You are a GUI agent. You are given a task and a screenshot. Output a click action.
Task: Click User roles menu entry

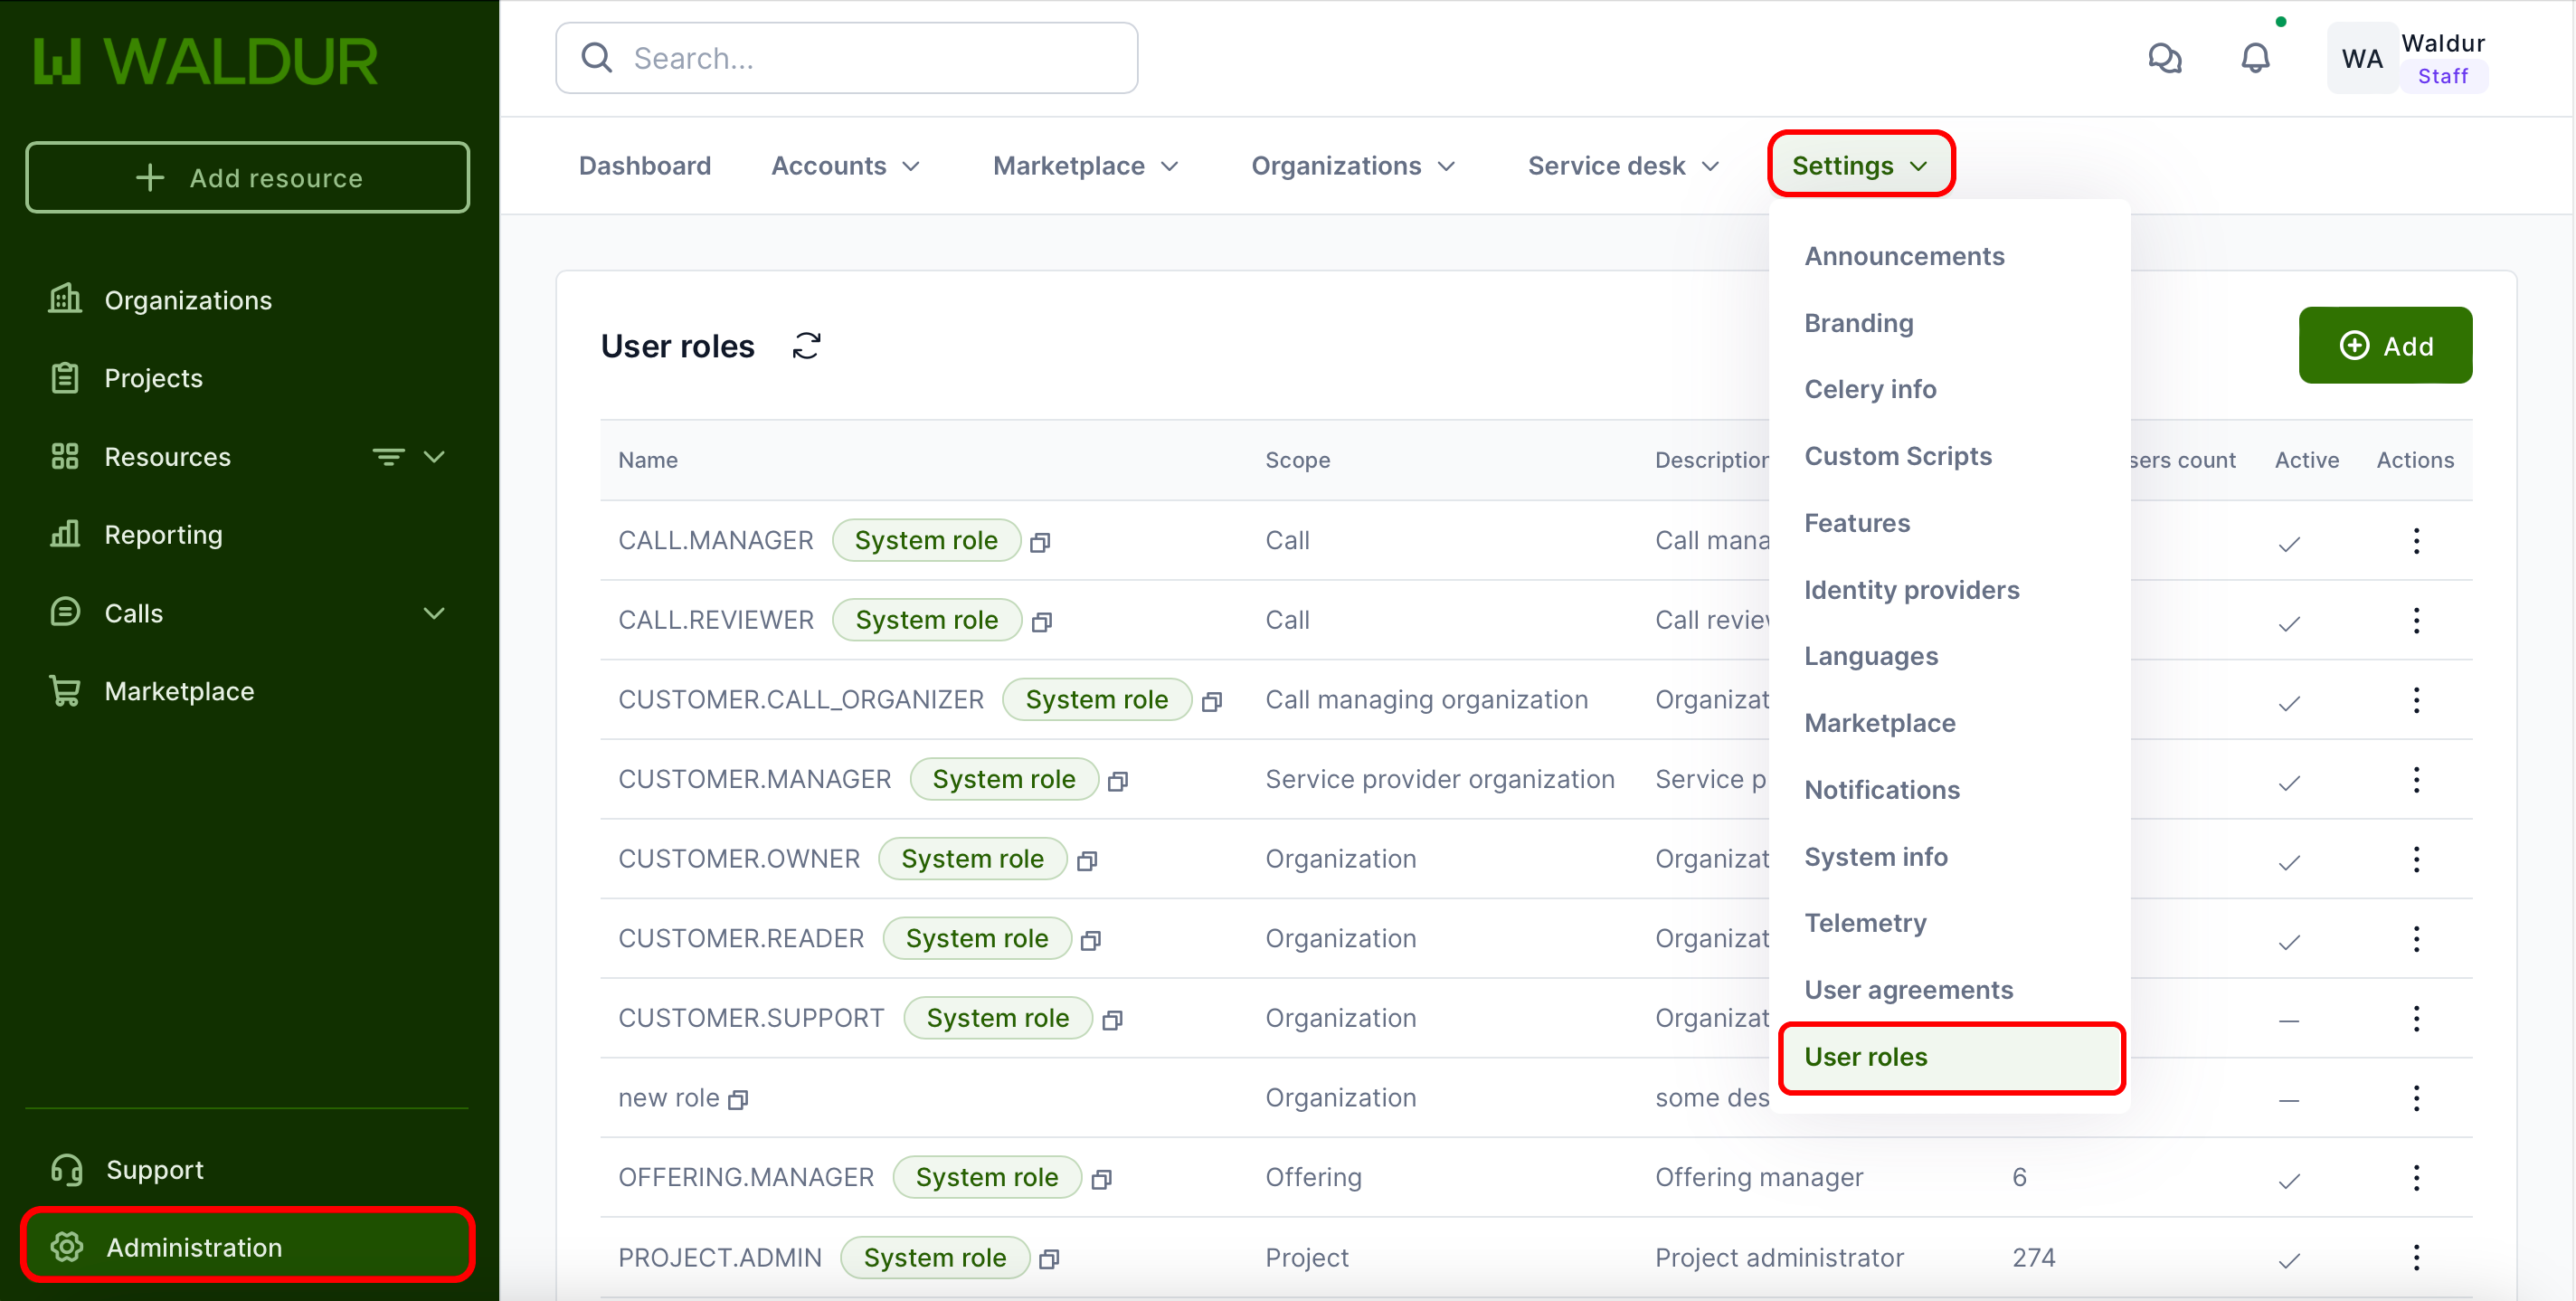(1865, 1056)
